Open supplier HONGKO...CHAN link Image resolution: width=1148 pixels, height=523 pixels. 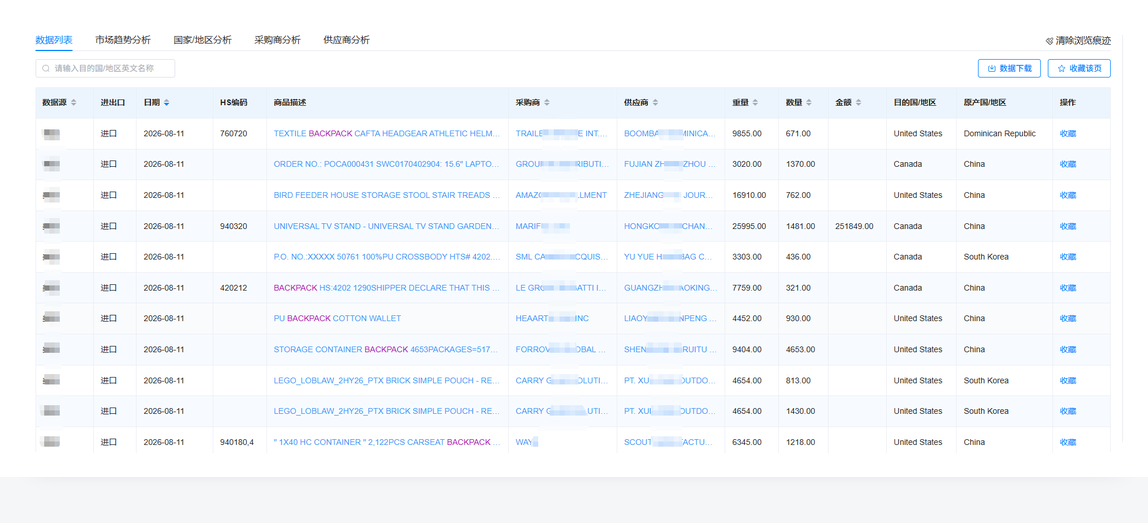(668, 226)
